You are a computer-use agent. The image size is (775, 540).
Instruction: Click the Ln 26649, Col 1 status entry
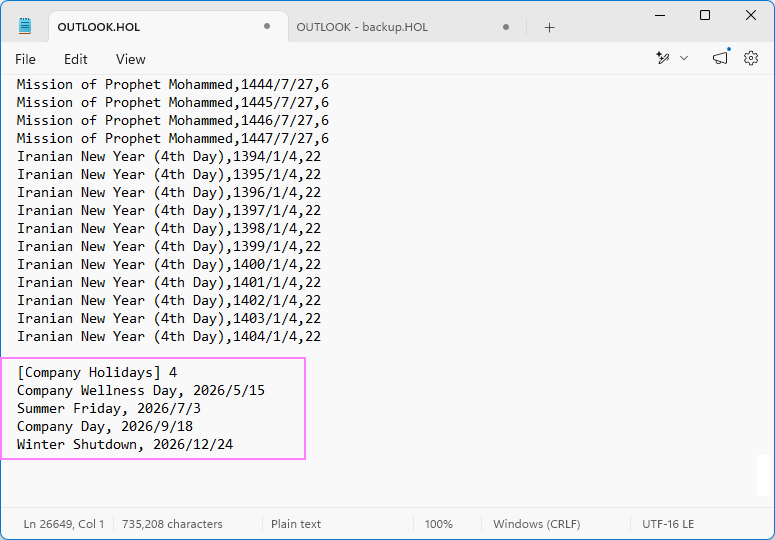(x=64, y=524)
